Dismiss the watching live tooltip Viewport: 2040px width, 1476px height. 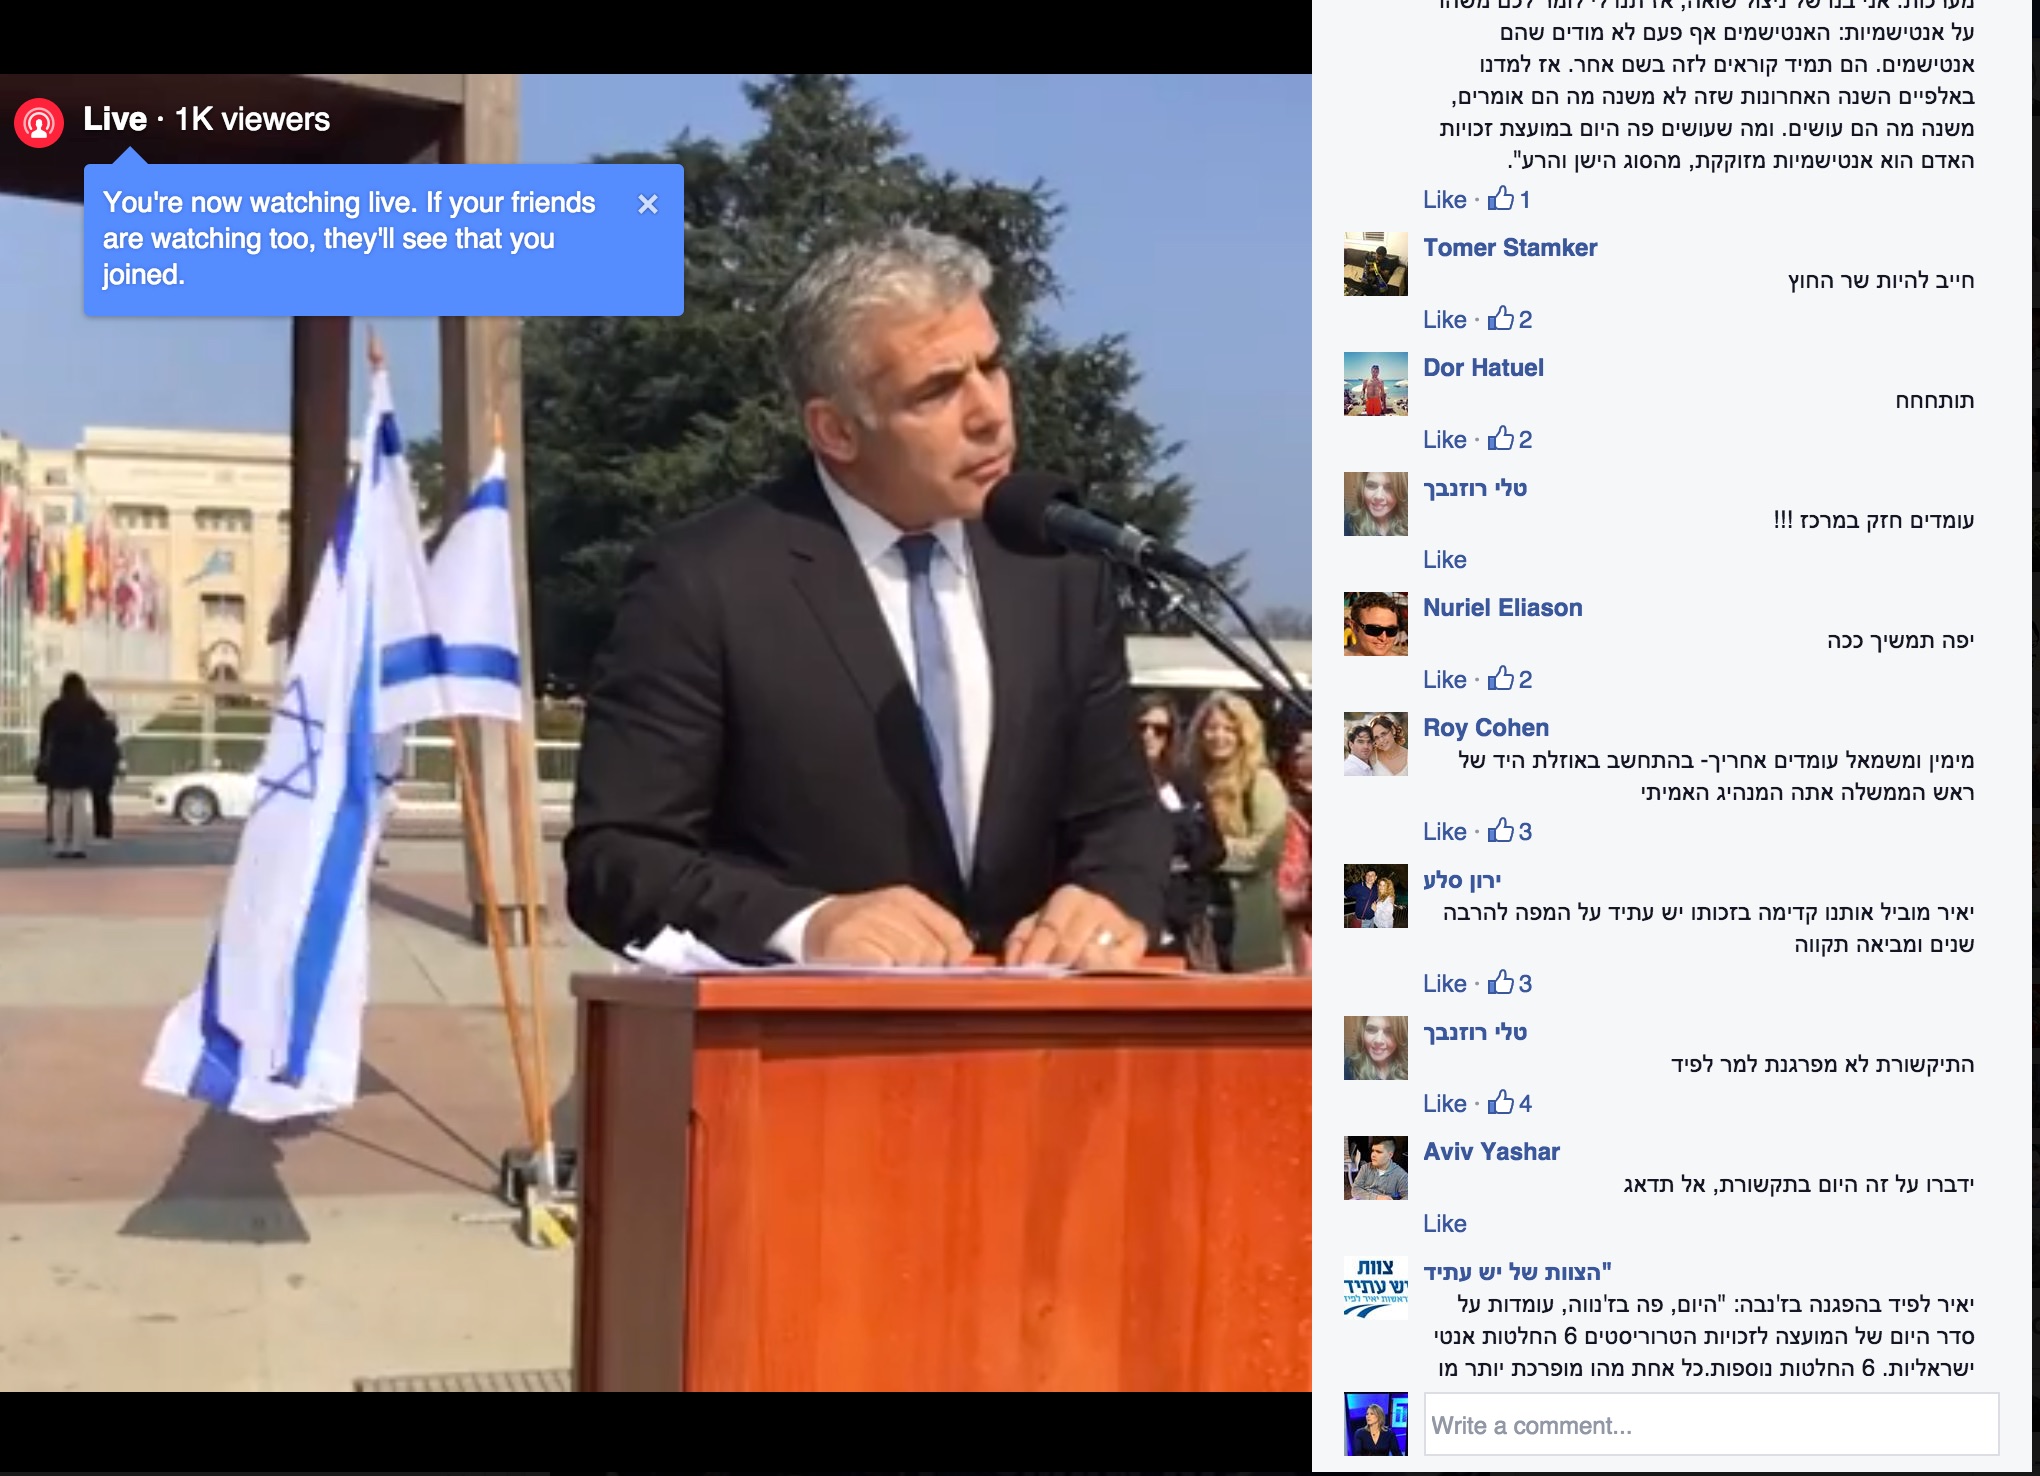(x=648, y=204)
